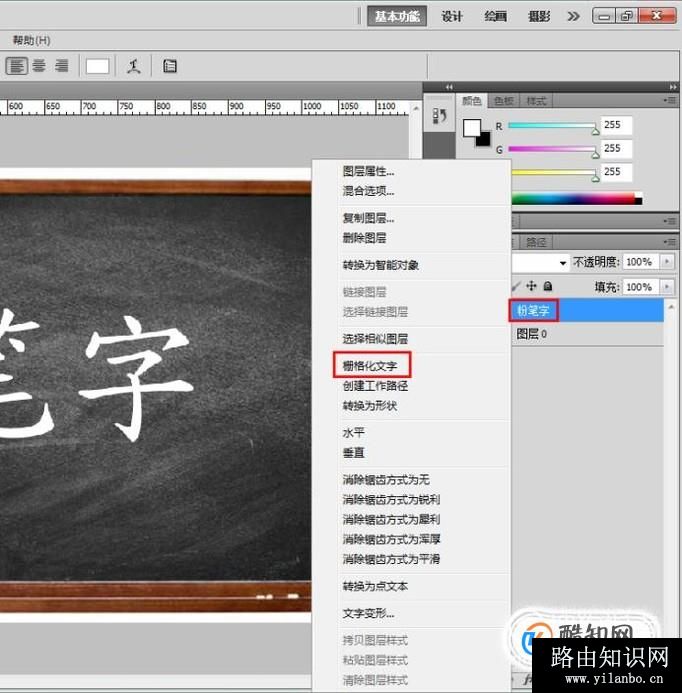The image size is (682, 693).
Task: Open the create warped text icon
Action: 134,66
